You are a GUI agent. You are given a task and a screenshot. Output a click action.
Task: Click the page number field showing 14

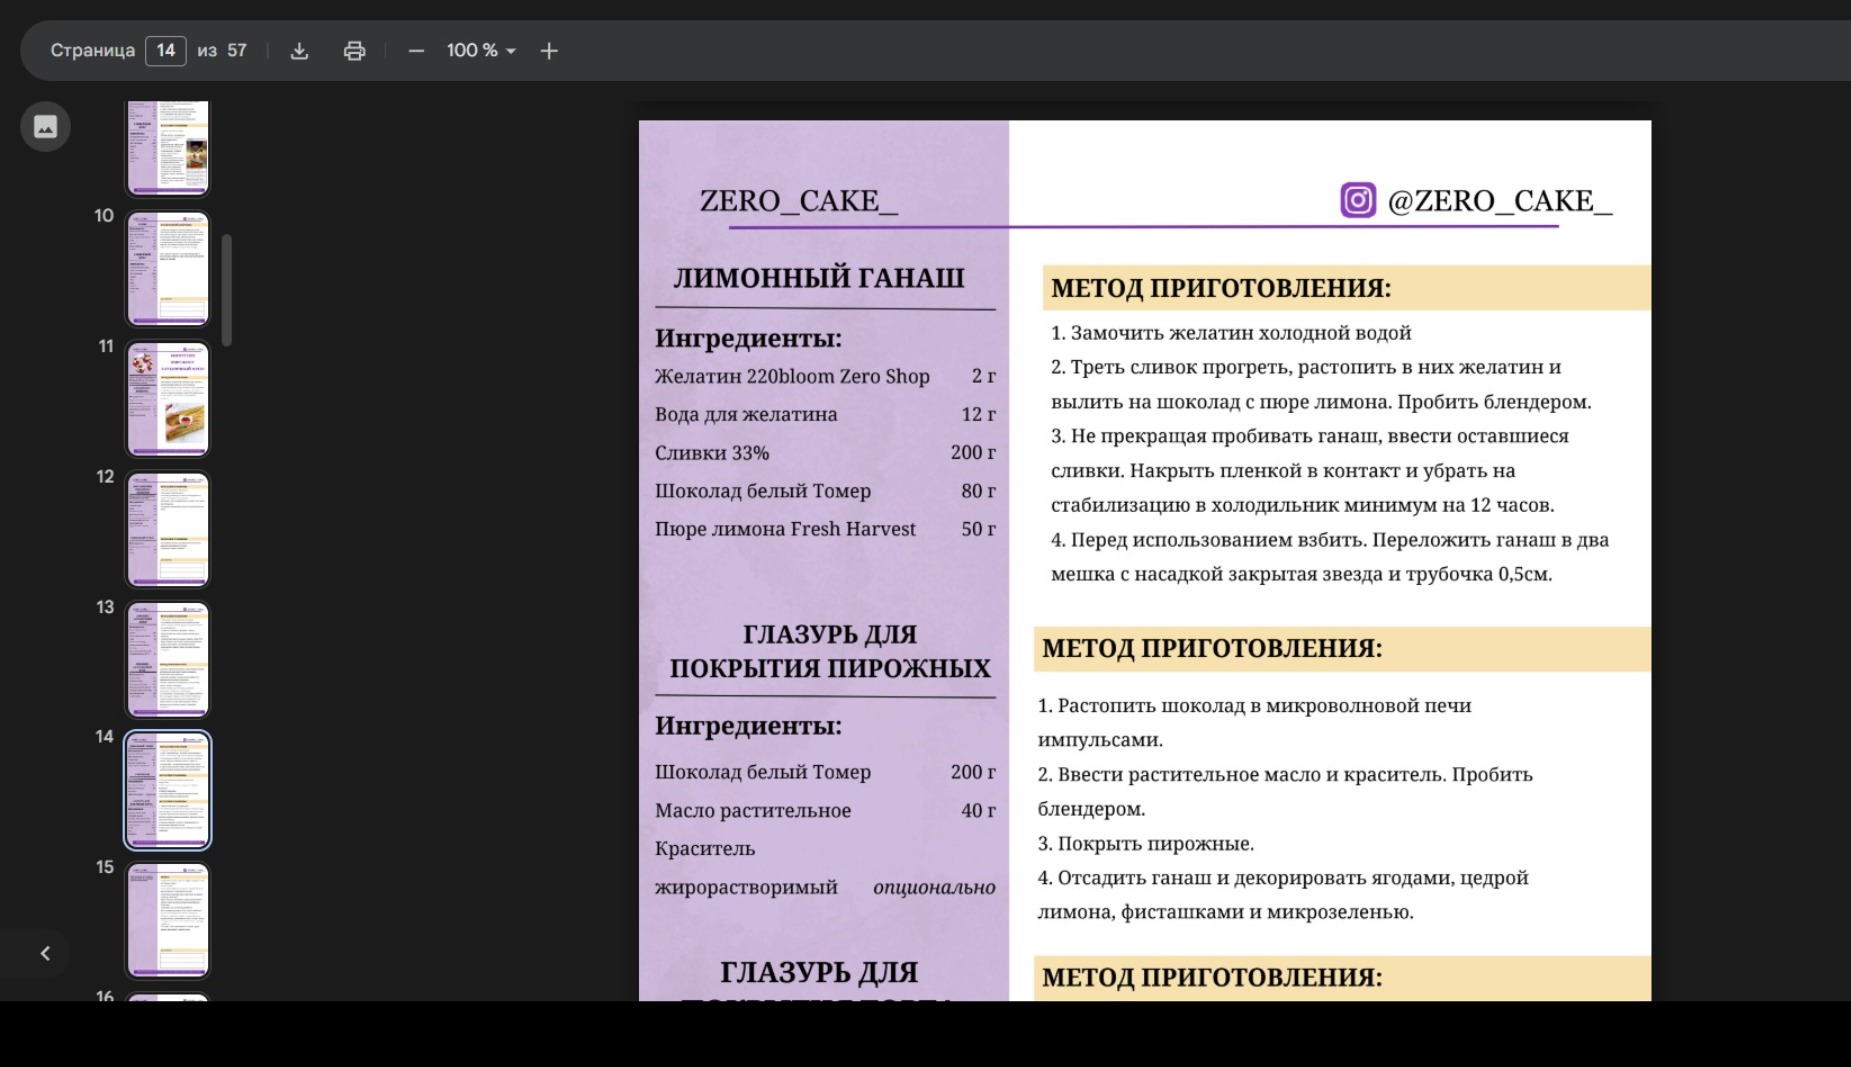(166, 51)
